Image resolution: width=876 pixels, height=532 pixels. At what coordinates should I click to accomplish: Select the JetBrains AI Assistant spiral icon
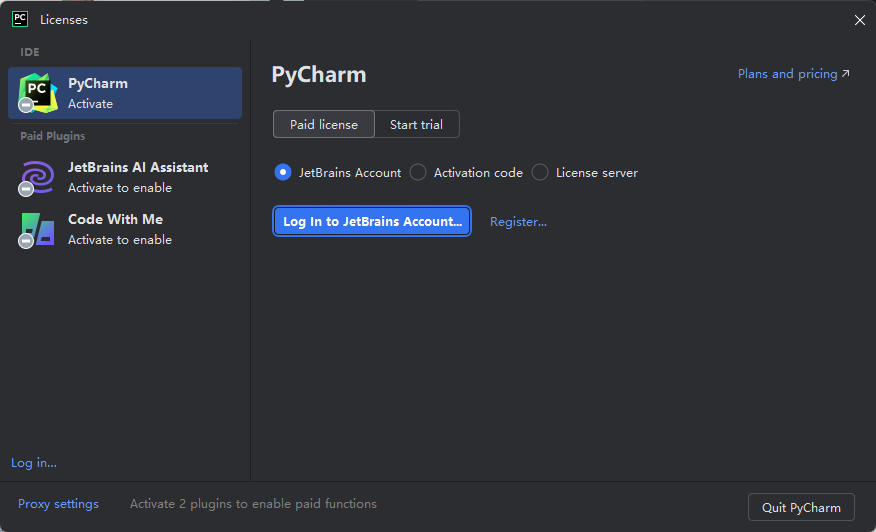pos(37,177)
